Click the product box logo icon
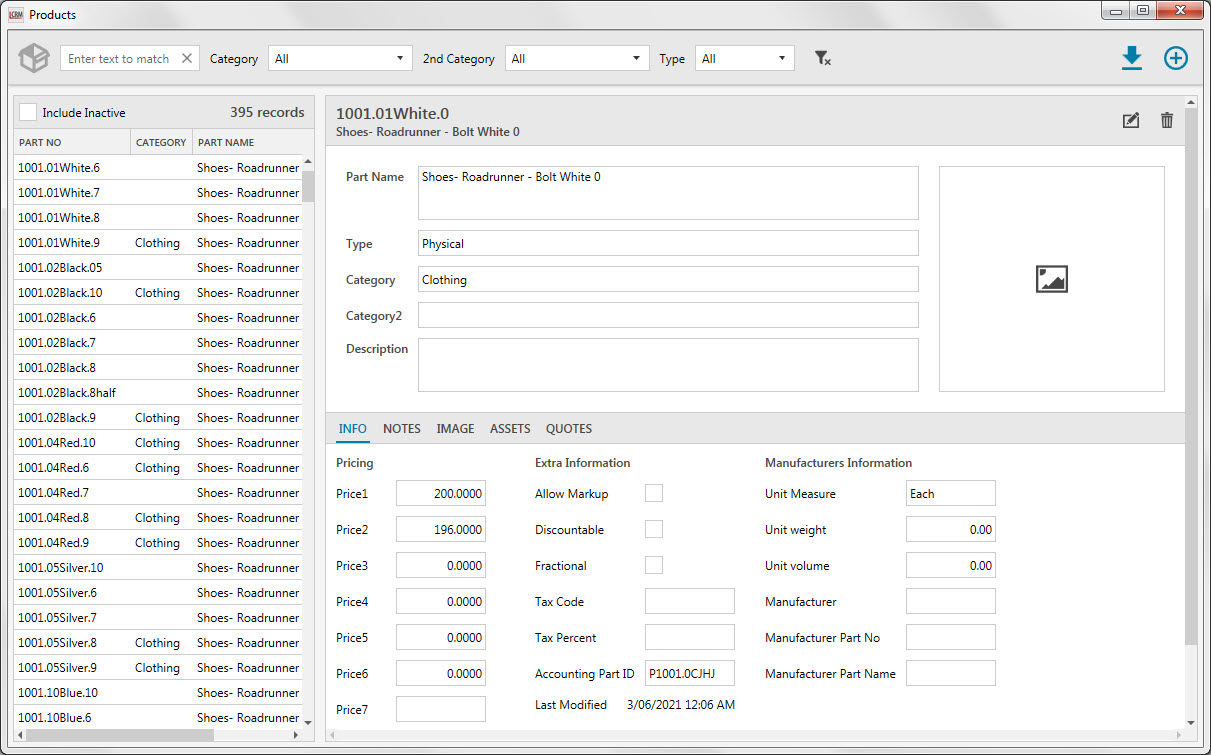 (x=33, y=58)
